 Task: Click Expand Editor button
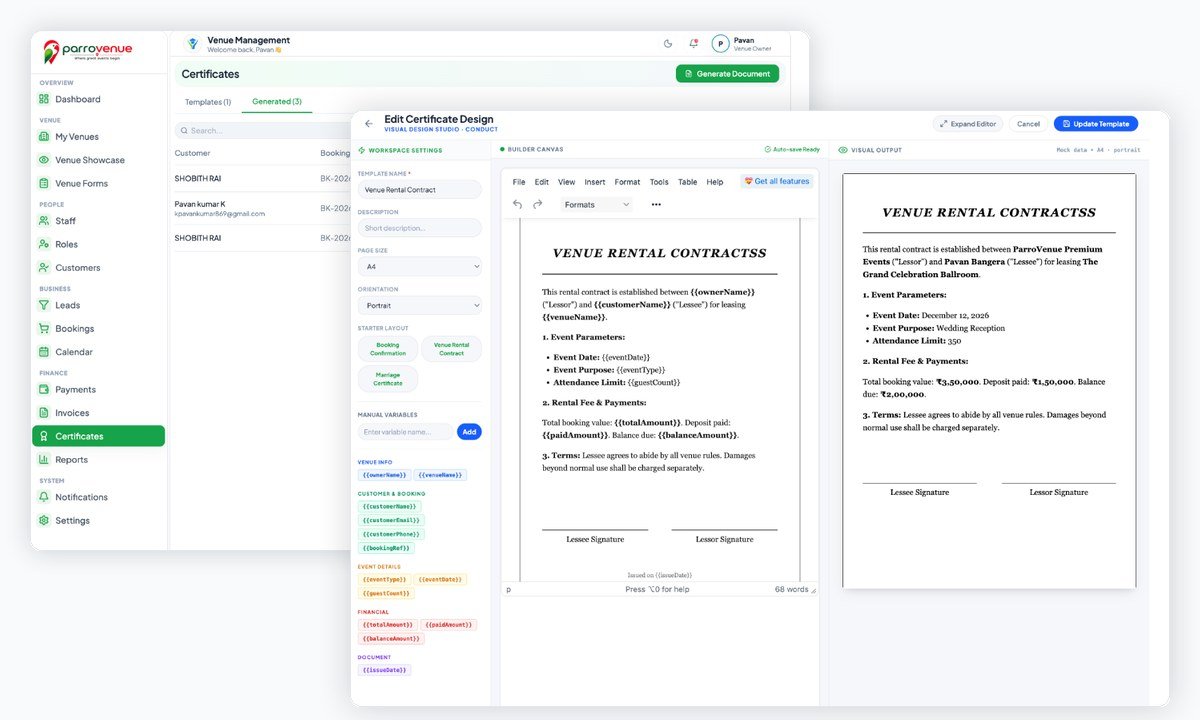(x=968, y=124)
